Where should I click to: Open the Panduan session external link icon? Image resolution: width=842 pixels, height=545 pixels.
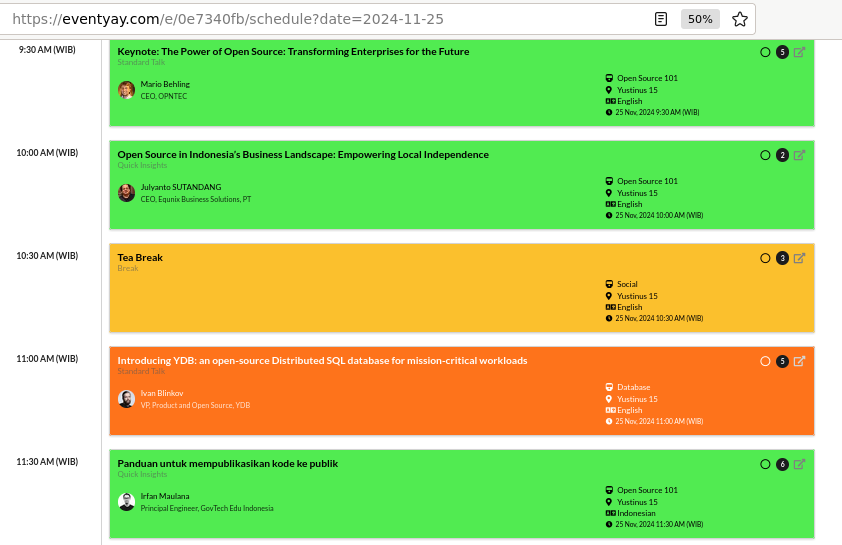(x=799, y=464)
